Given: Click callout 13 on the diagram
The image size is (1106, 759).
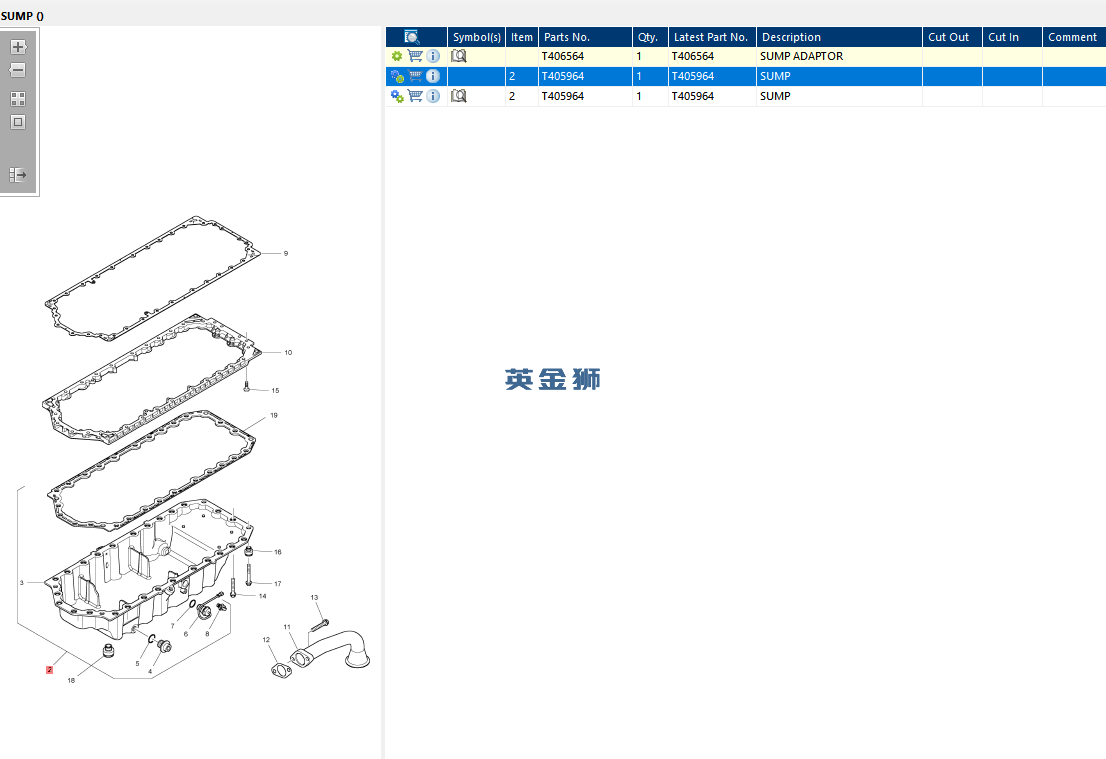Looking at the screenshot, I should tap(314, 597).
